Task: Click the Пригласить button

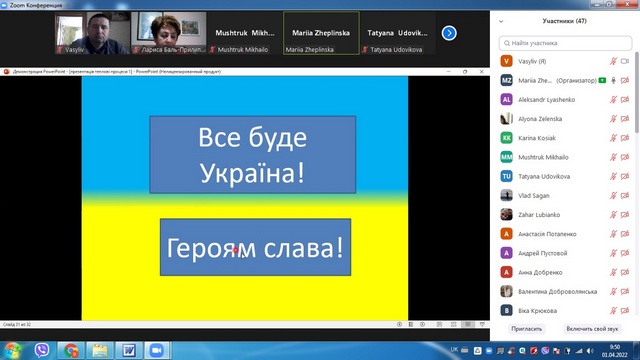Action: tap(527, 329)
